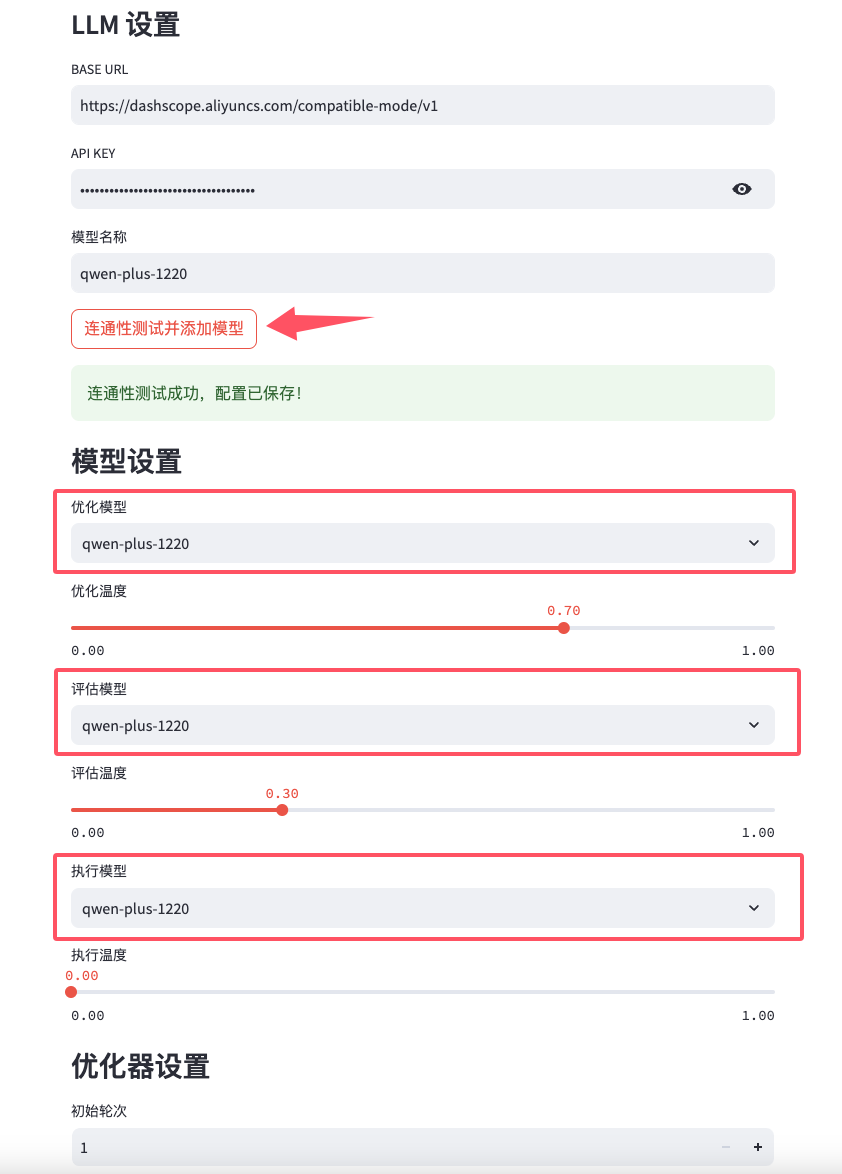Focus the API KEY password field
This screenshot has width=842, height=1174.
click(397, 189)
